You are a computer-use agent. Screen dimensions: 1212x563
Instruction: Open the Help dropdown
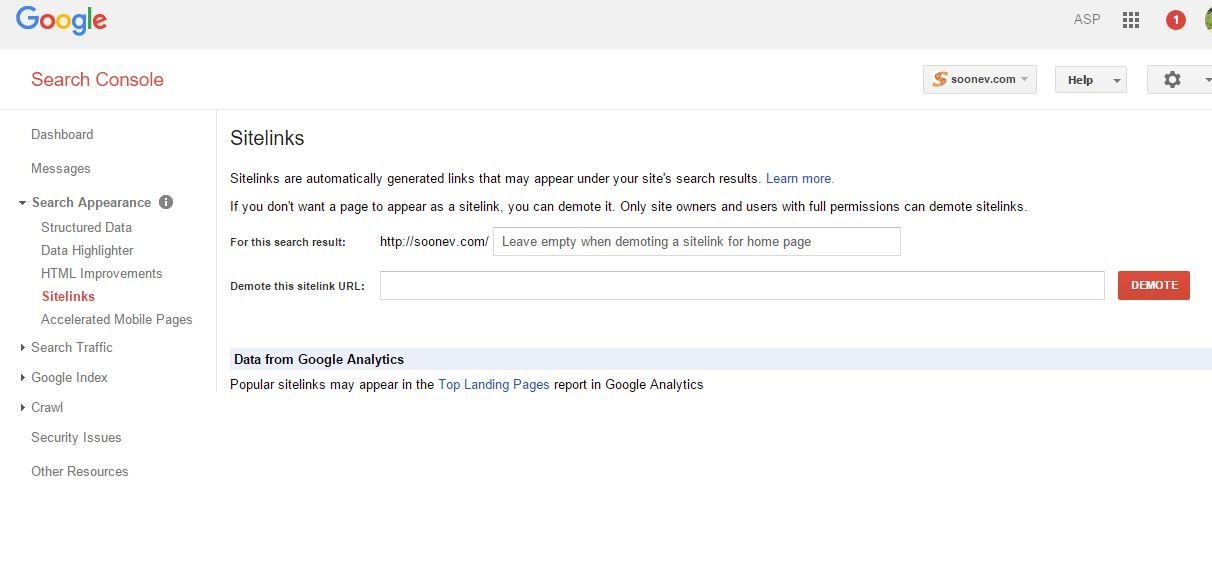1091,79
